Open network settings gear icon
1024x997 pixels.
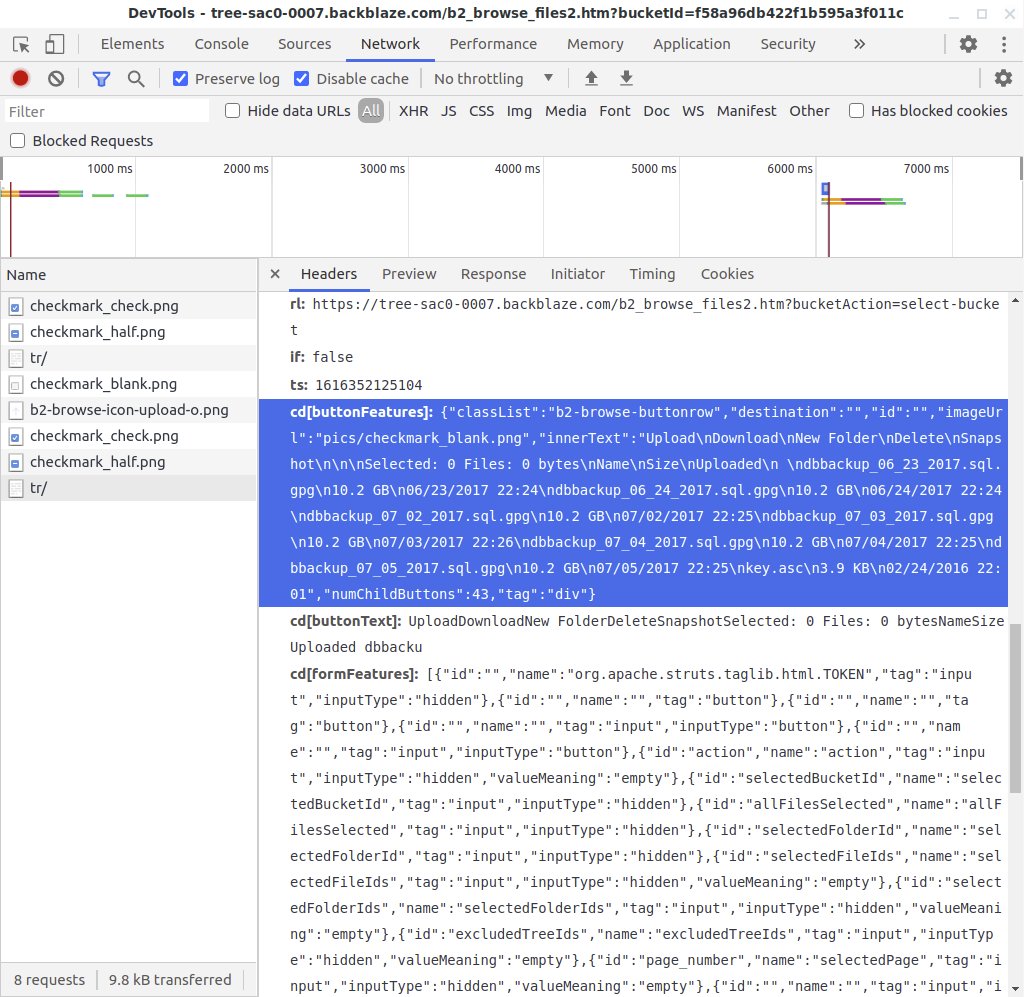[1003, 78]
